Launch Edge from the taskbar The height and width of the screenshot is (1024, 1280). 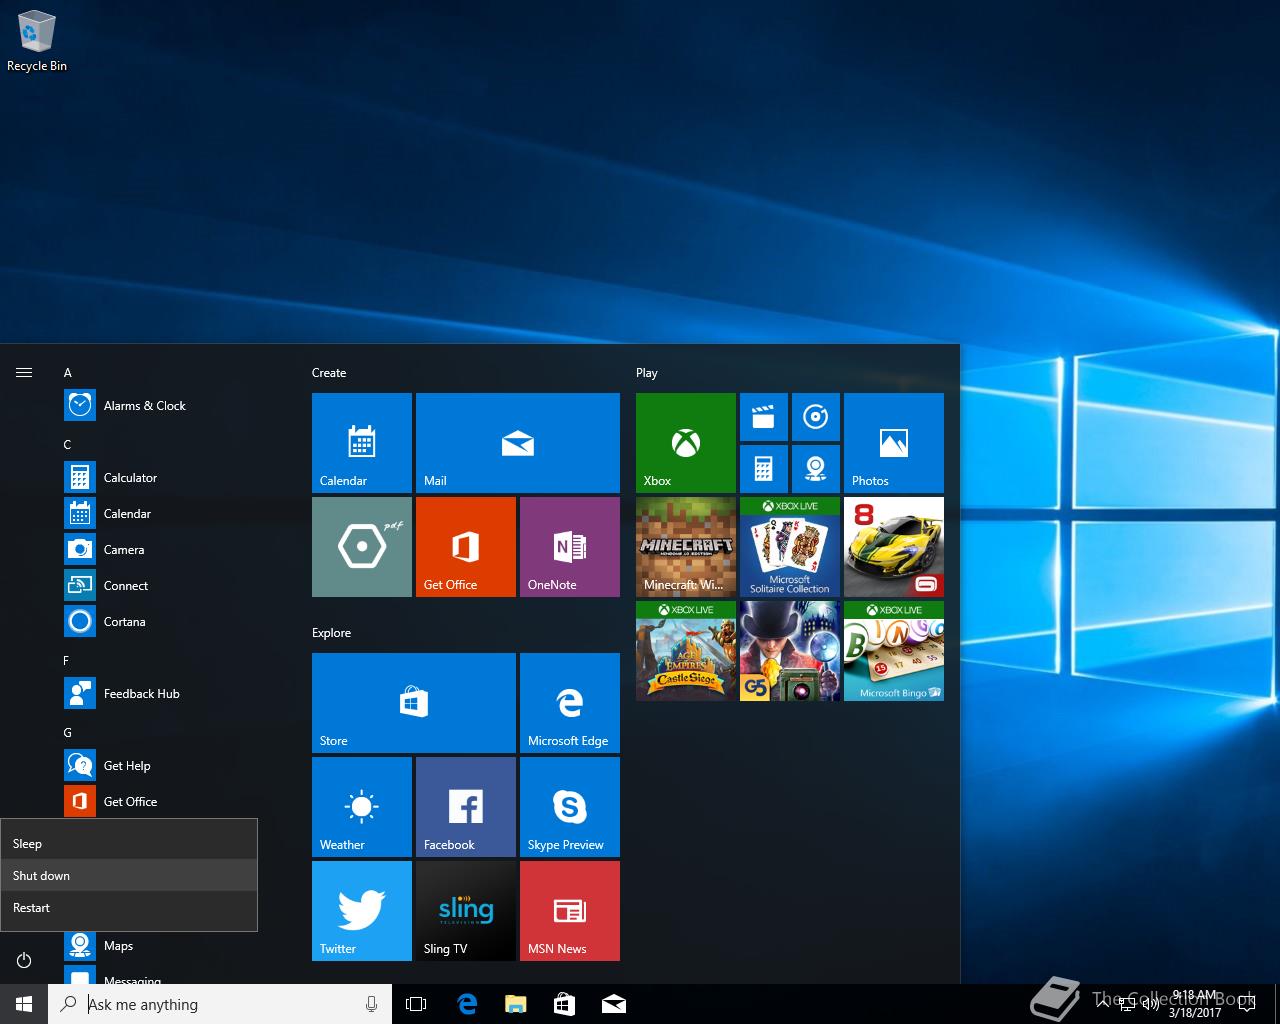pos(467,1004)
